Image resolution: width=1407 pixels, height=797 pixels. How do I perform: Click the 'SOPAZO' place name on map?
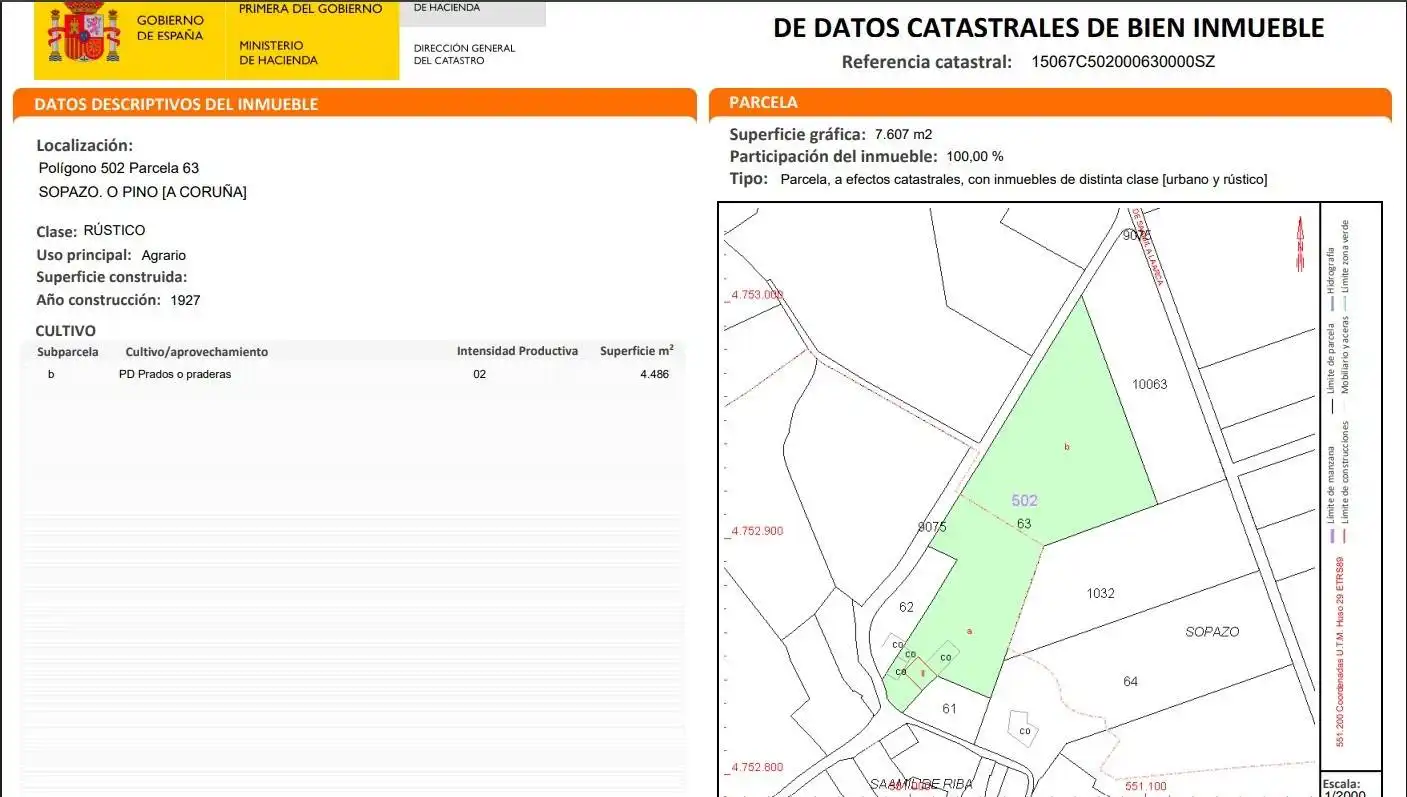coord(1212,632)
